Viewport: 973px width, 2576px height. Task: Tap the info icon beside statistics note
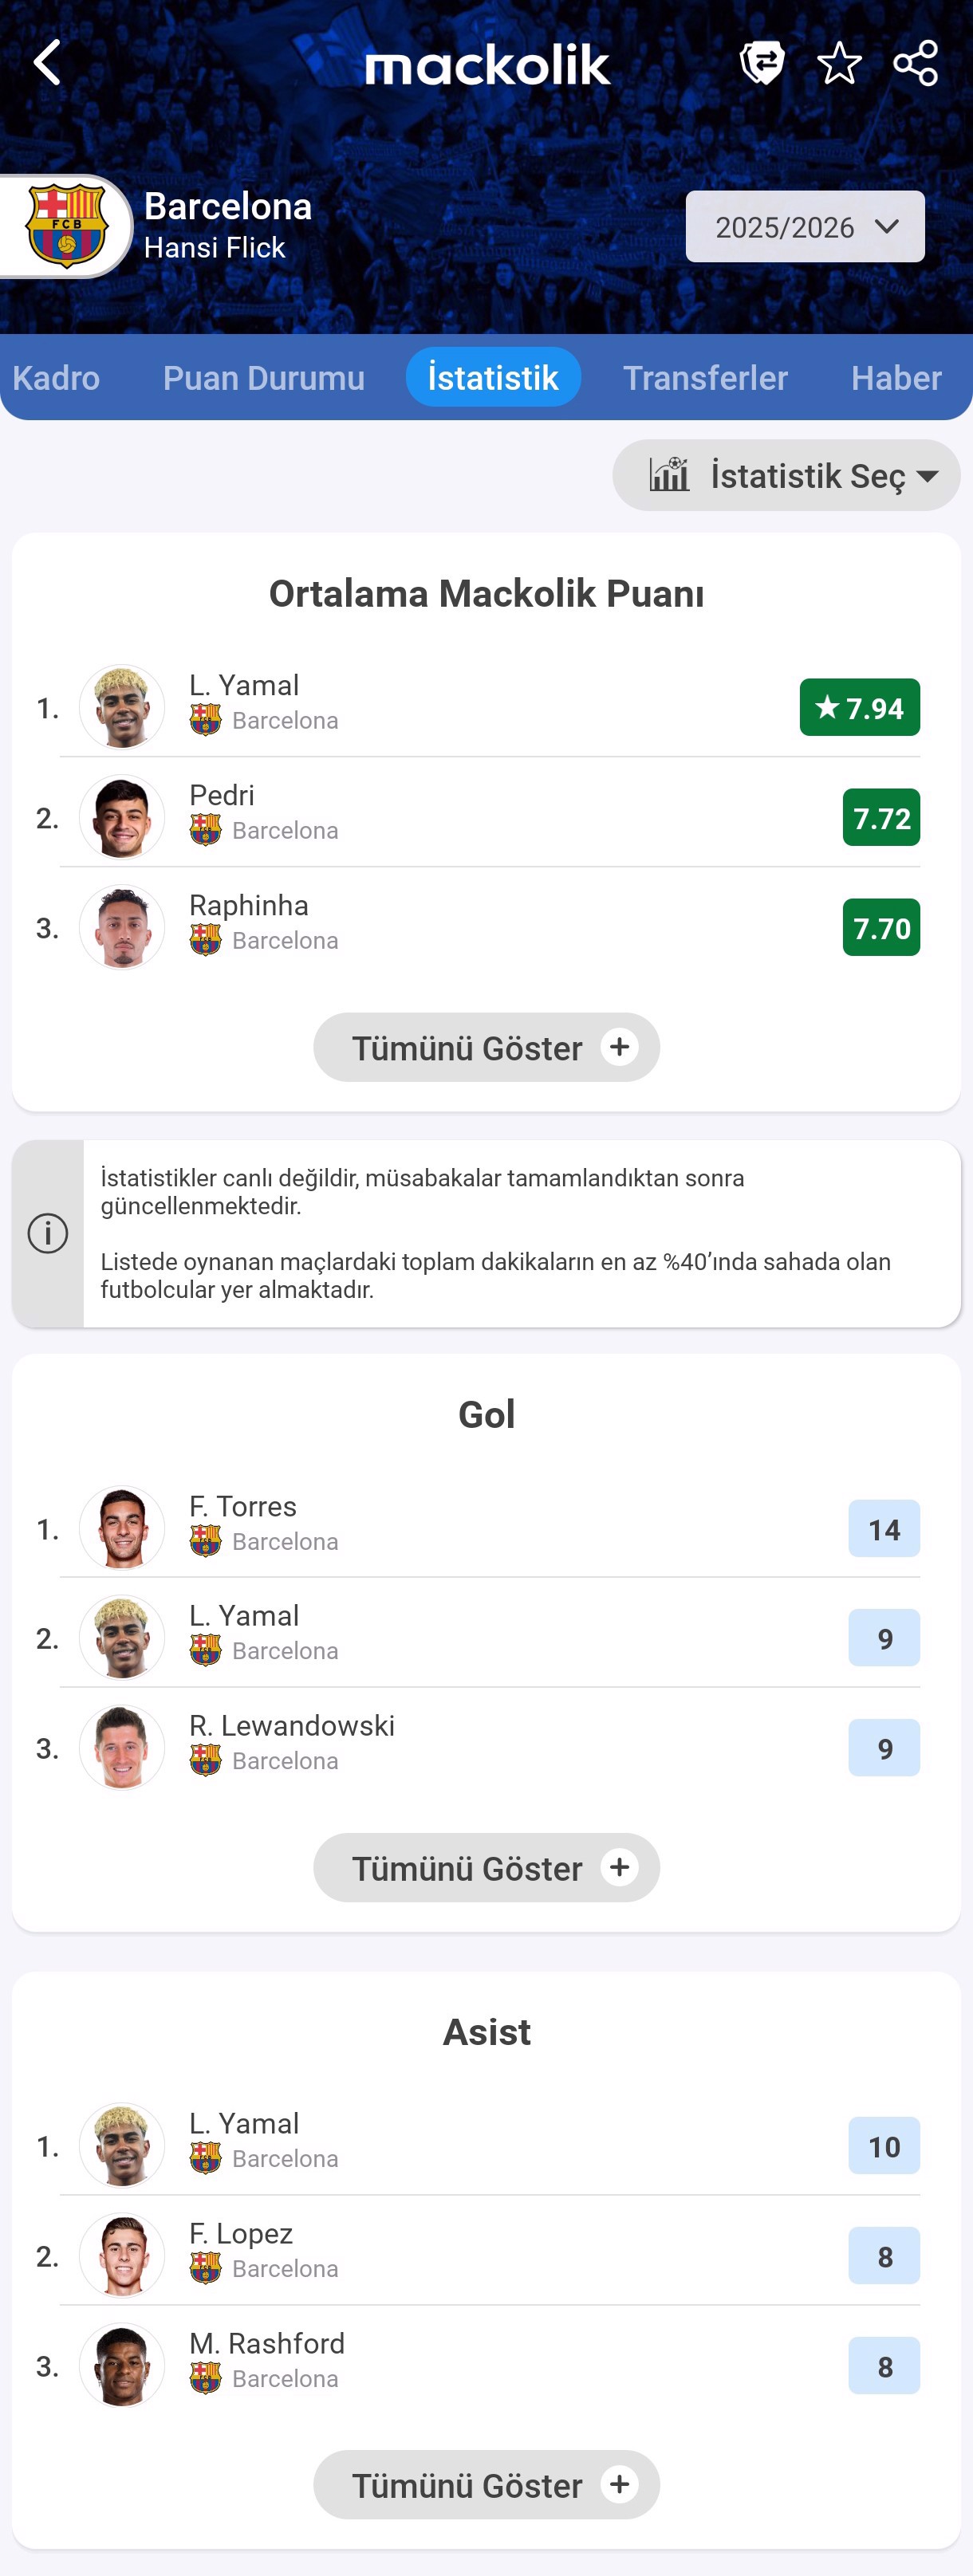pyautogui.click(x=48, y=1233)
